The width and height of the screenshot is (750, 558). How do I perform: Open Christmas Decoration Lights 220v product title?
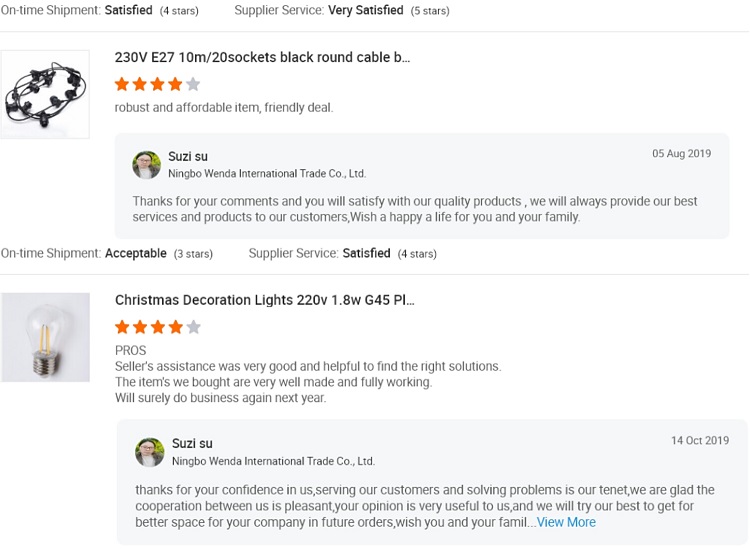click(x=264, y=300)
